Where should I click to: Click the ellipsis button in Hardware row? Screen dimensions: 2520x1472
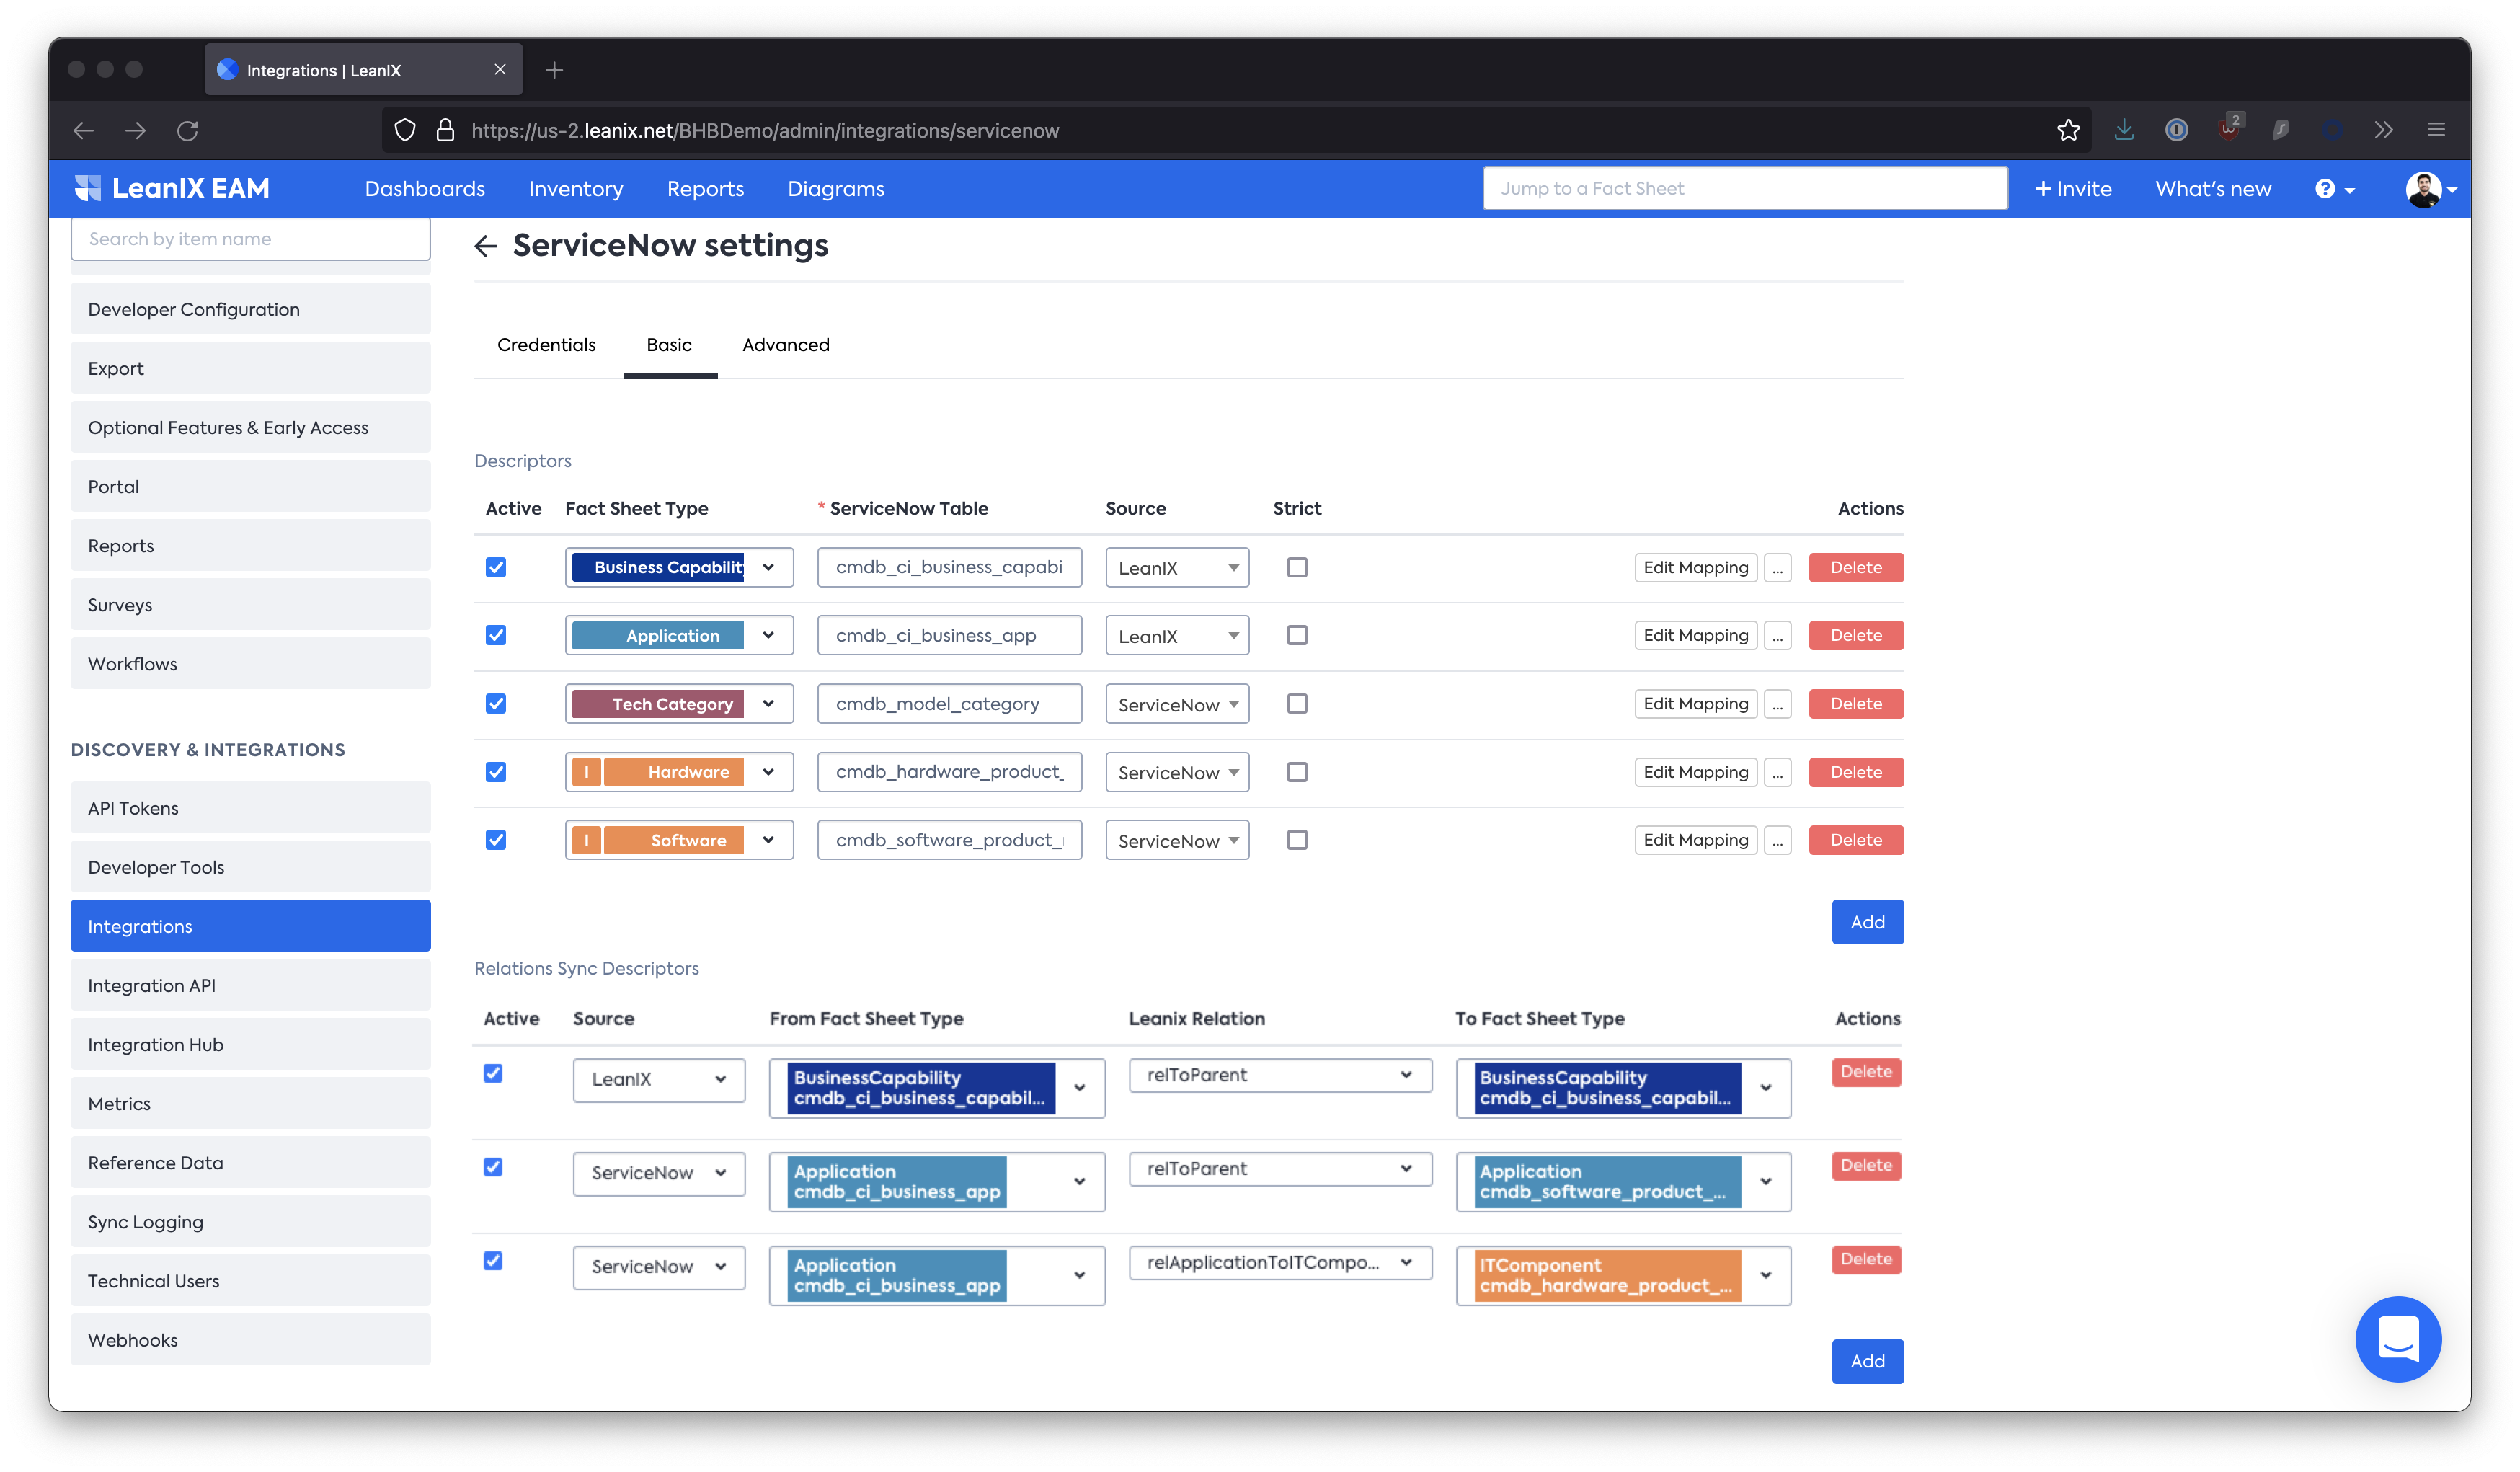click(x=1777, y=772)
